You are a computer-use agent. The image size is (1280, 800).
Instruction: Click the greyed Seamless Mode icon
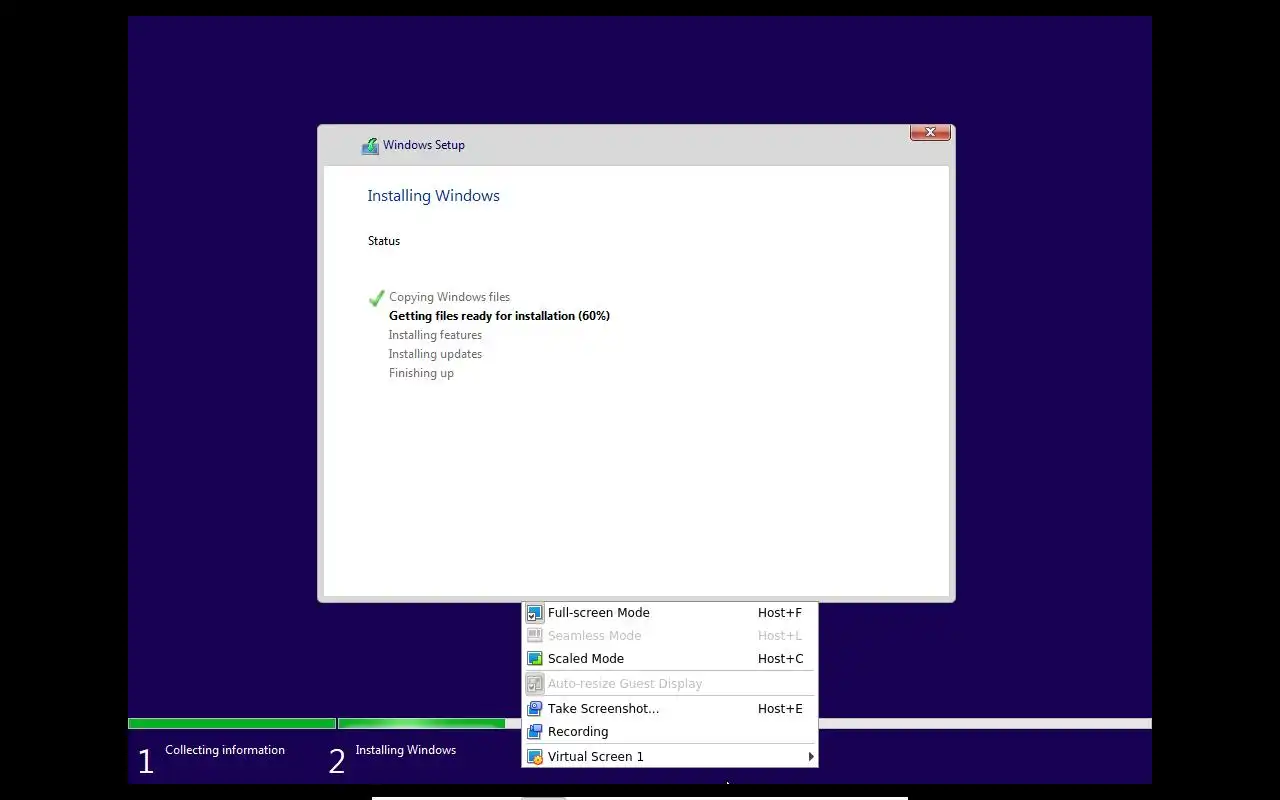[535, 636]
